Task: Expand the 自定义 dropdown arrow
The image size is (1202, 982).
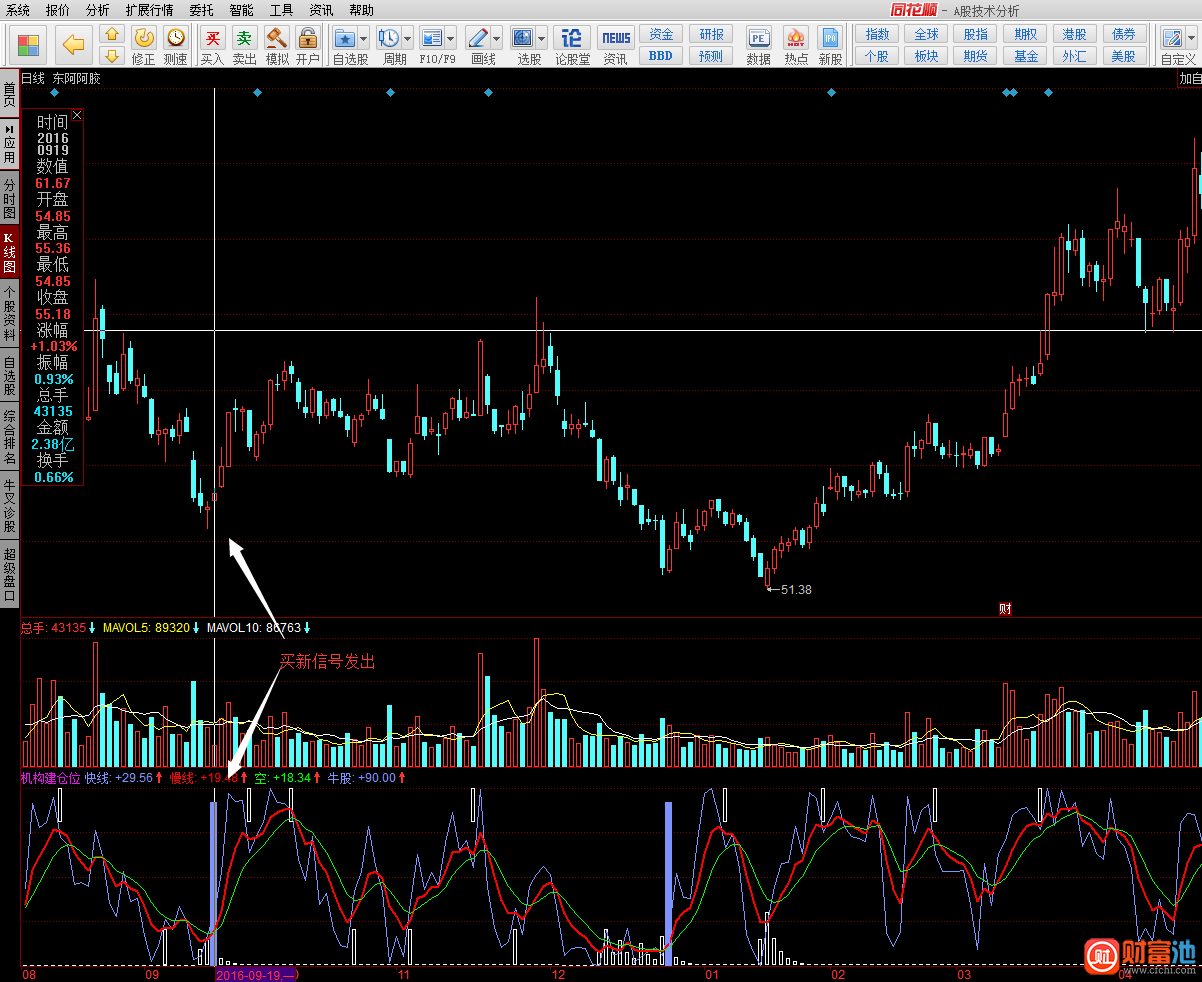Action: point(1191,39)
